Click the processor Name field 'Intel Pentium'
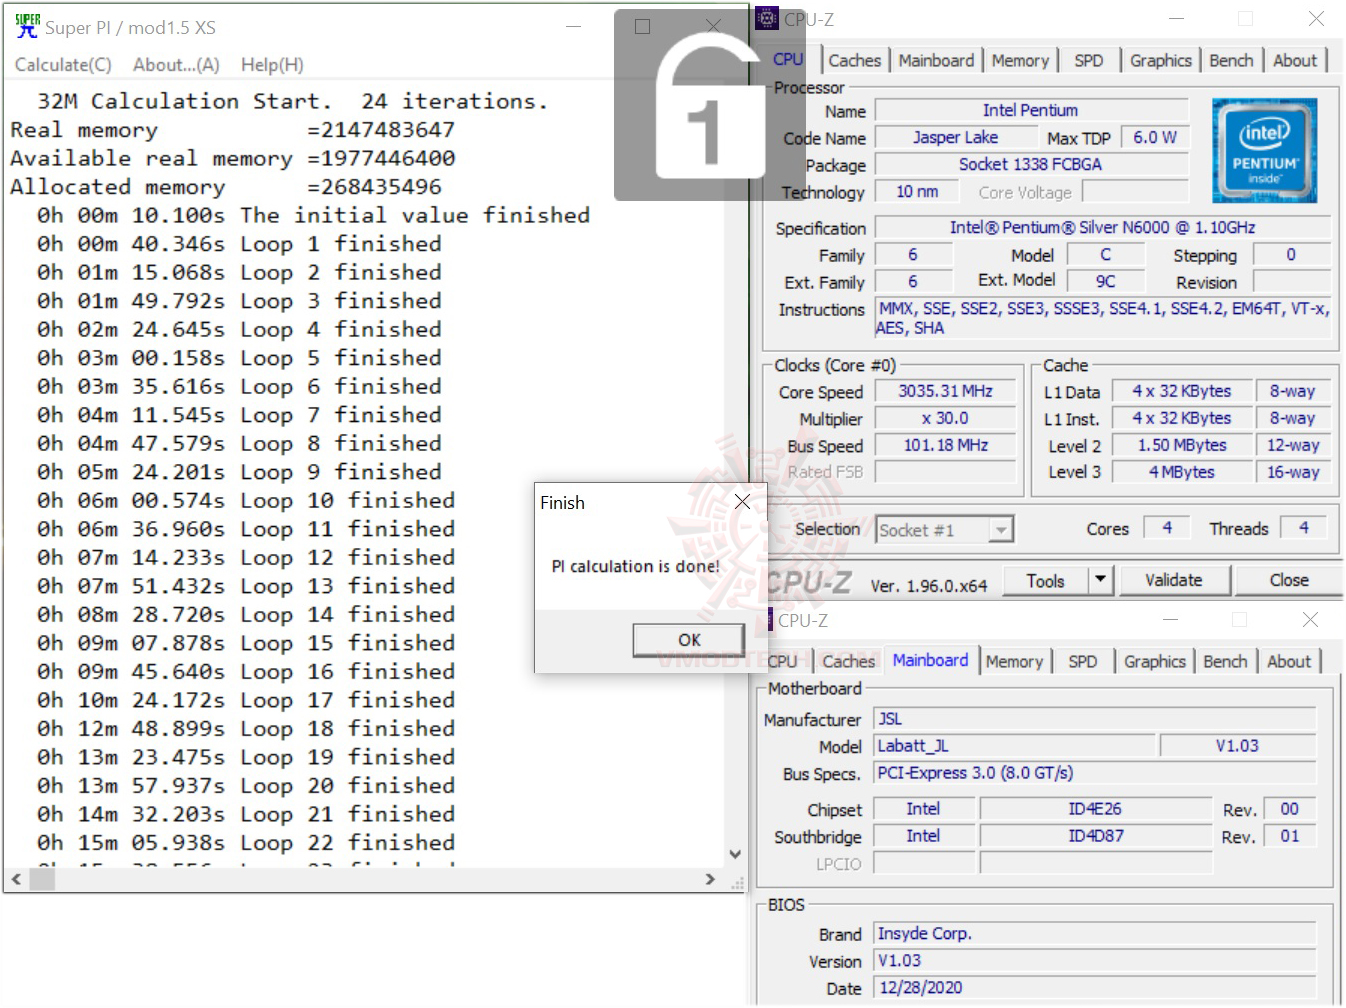Image resolution: width=1346 pixels, height=1008 pixels. (1031, 110)
